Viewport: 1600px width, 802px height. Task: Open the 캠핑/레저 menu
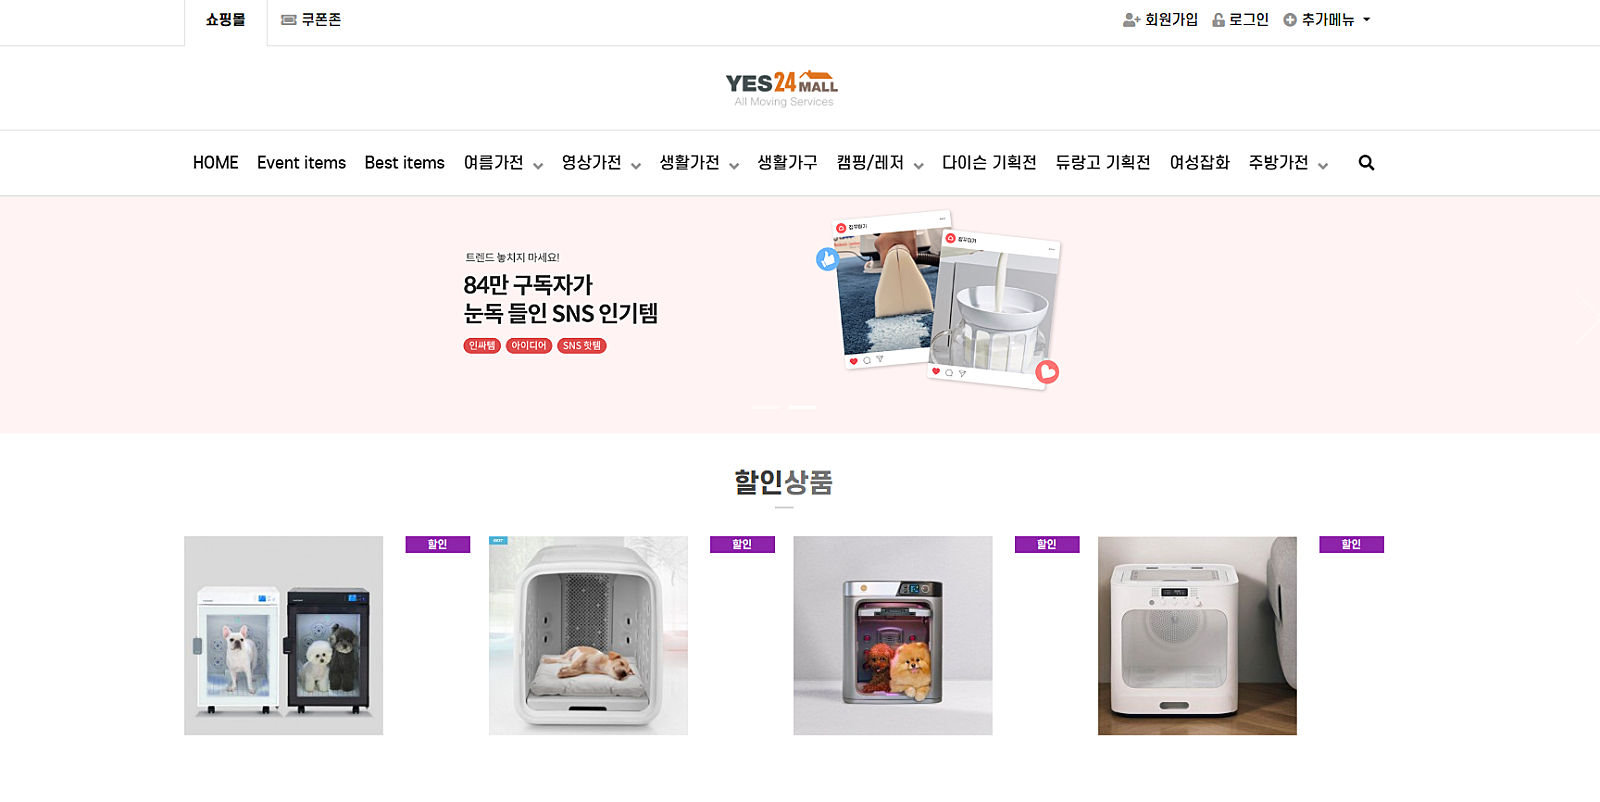tap(880, 163)
